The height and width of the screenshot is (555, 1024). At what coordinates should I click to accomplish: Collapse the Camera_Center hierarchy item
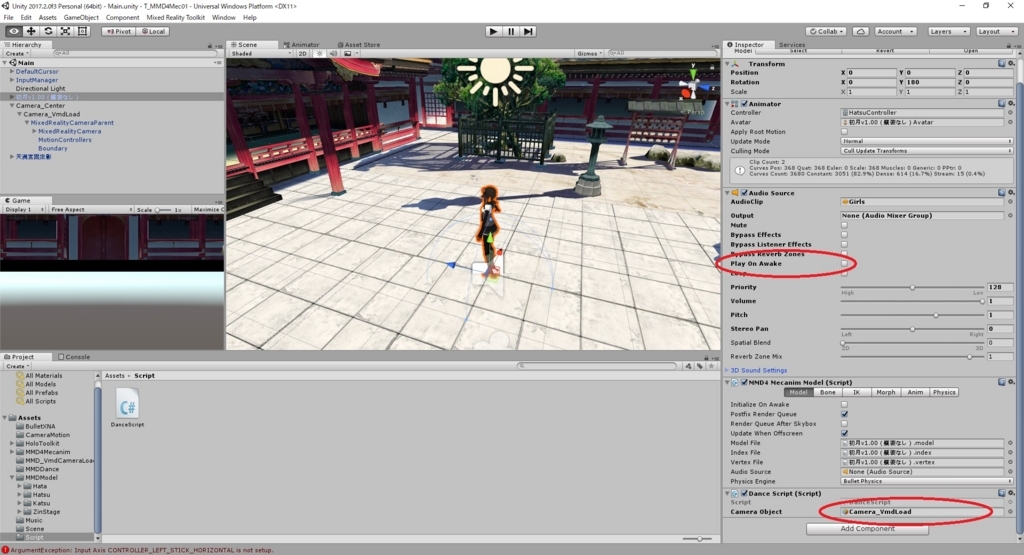point(12,105)
